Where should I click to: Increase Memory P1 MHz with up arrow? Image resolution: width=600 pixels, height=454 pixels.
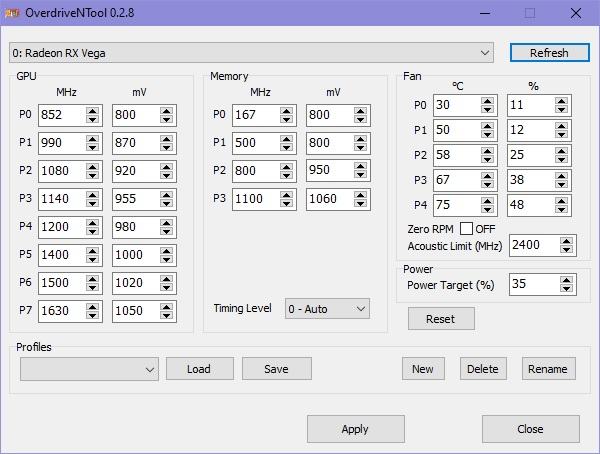point(286,139)
